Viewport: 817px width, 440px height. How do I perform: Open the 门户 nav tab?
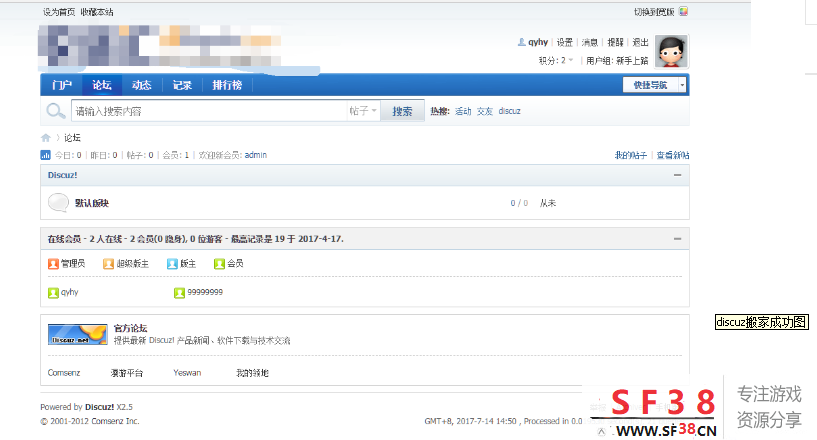click(61, 85)
